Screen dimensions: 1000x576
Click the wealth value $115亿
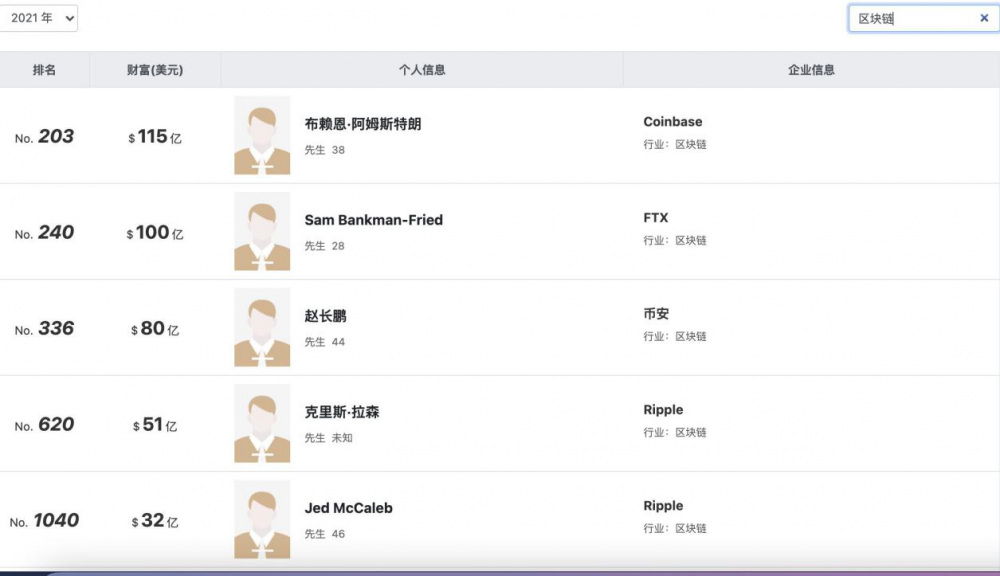[x=155, y=137]
